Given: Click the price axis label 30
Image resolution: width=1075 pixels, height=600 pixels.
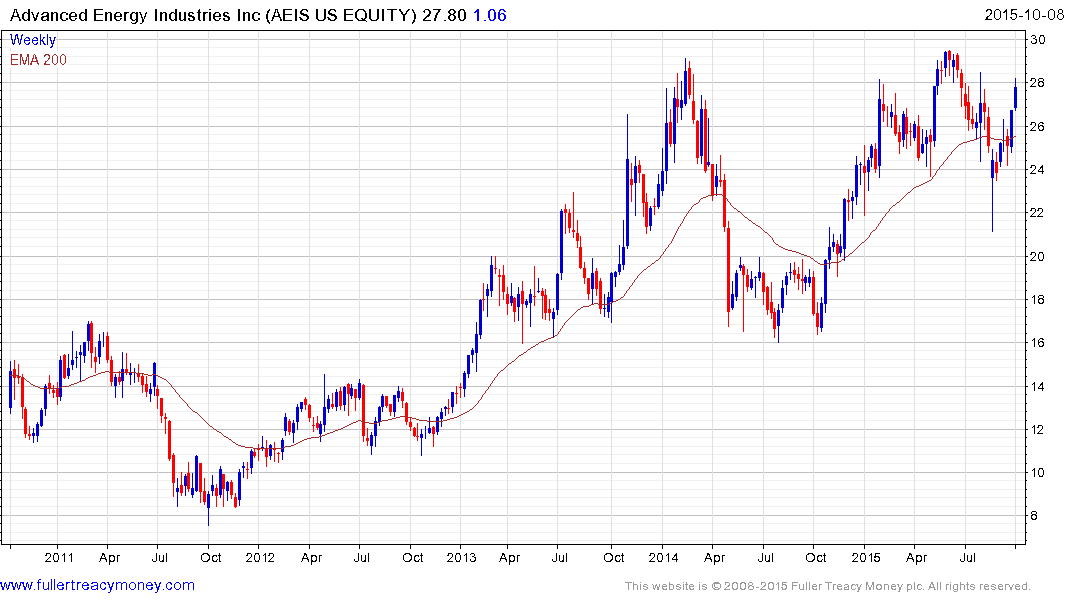Looking at the screenshot, I should pos(1038,40).
